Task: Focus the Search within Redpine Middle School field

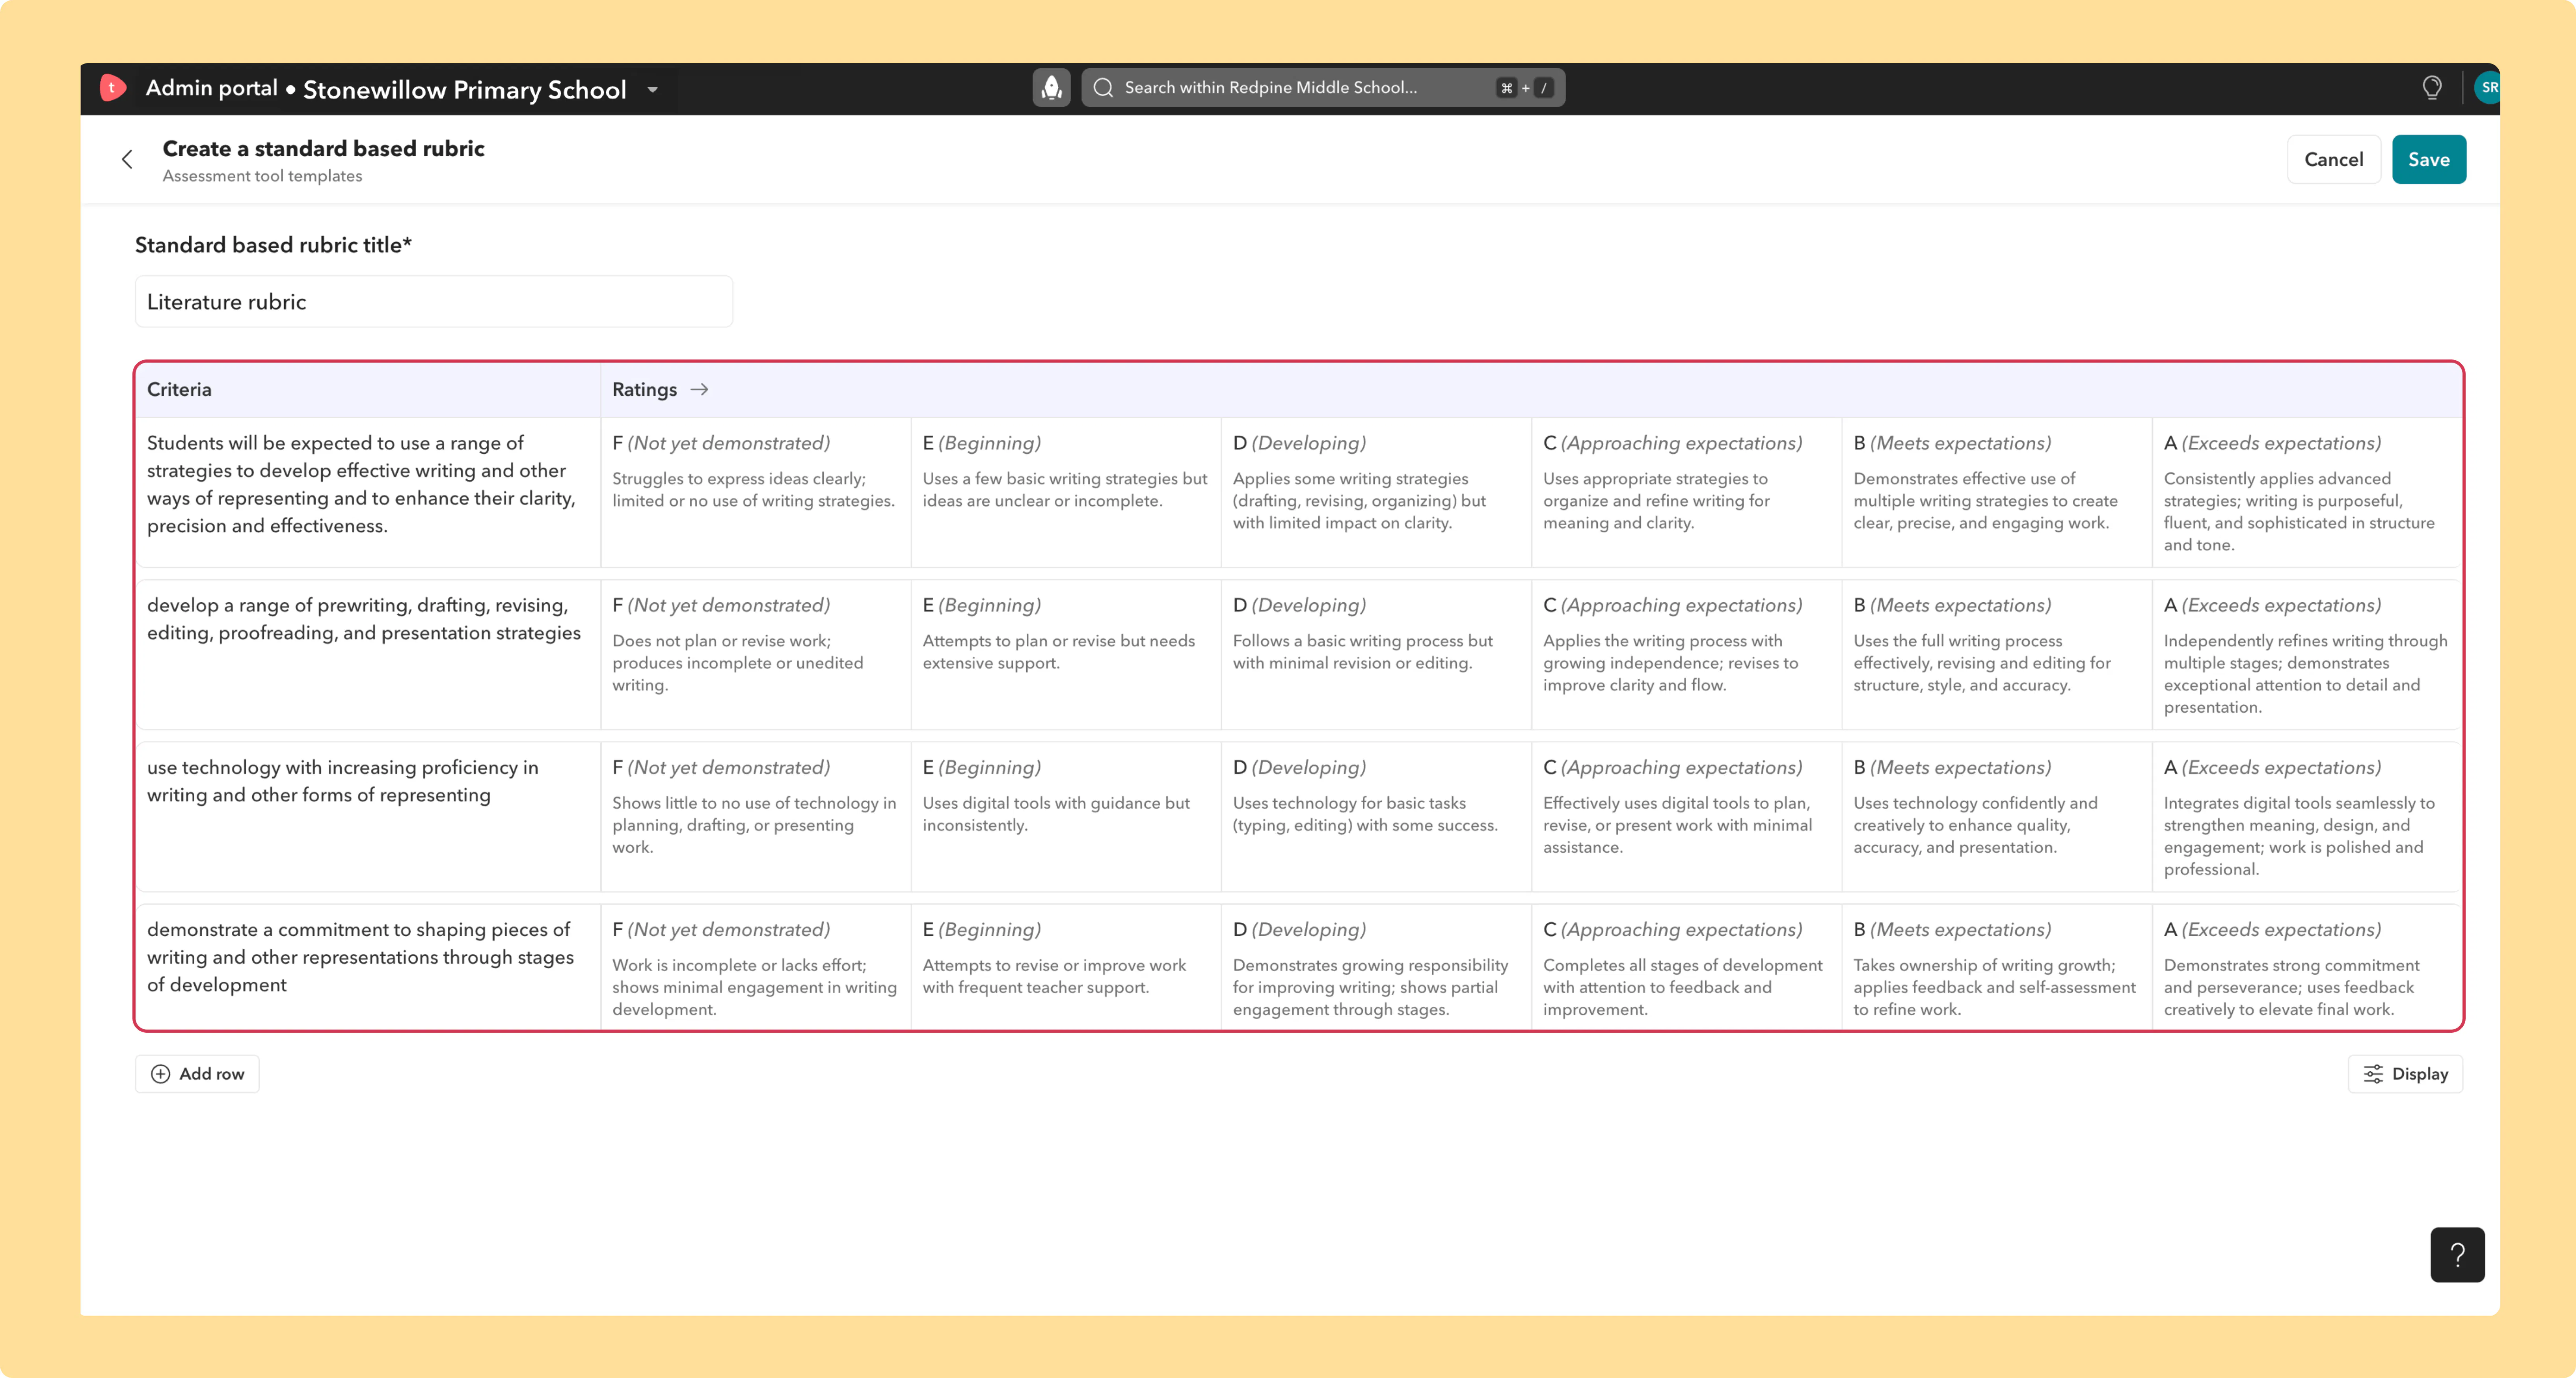Action: point(1323,88)
